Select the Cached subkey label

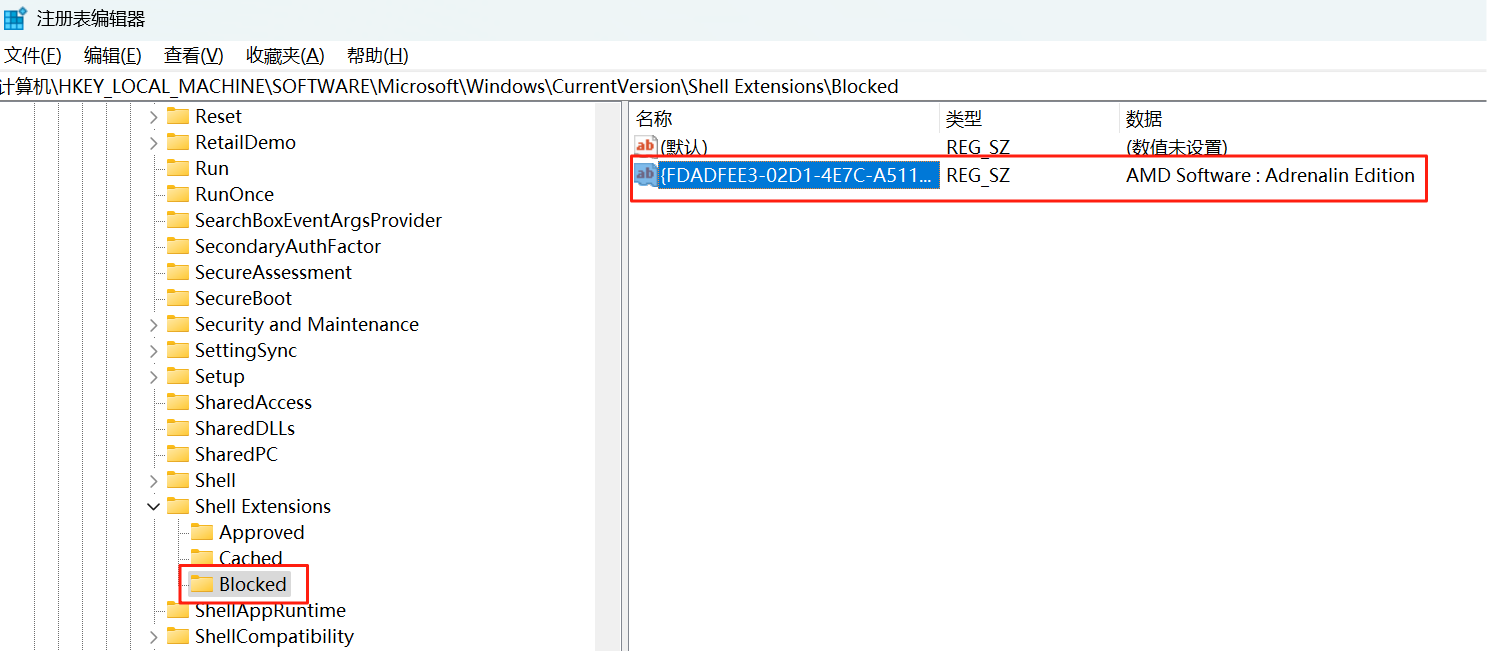tap(251, 558)
